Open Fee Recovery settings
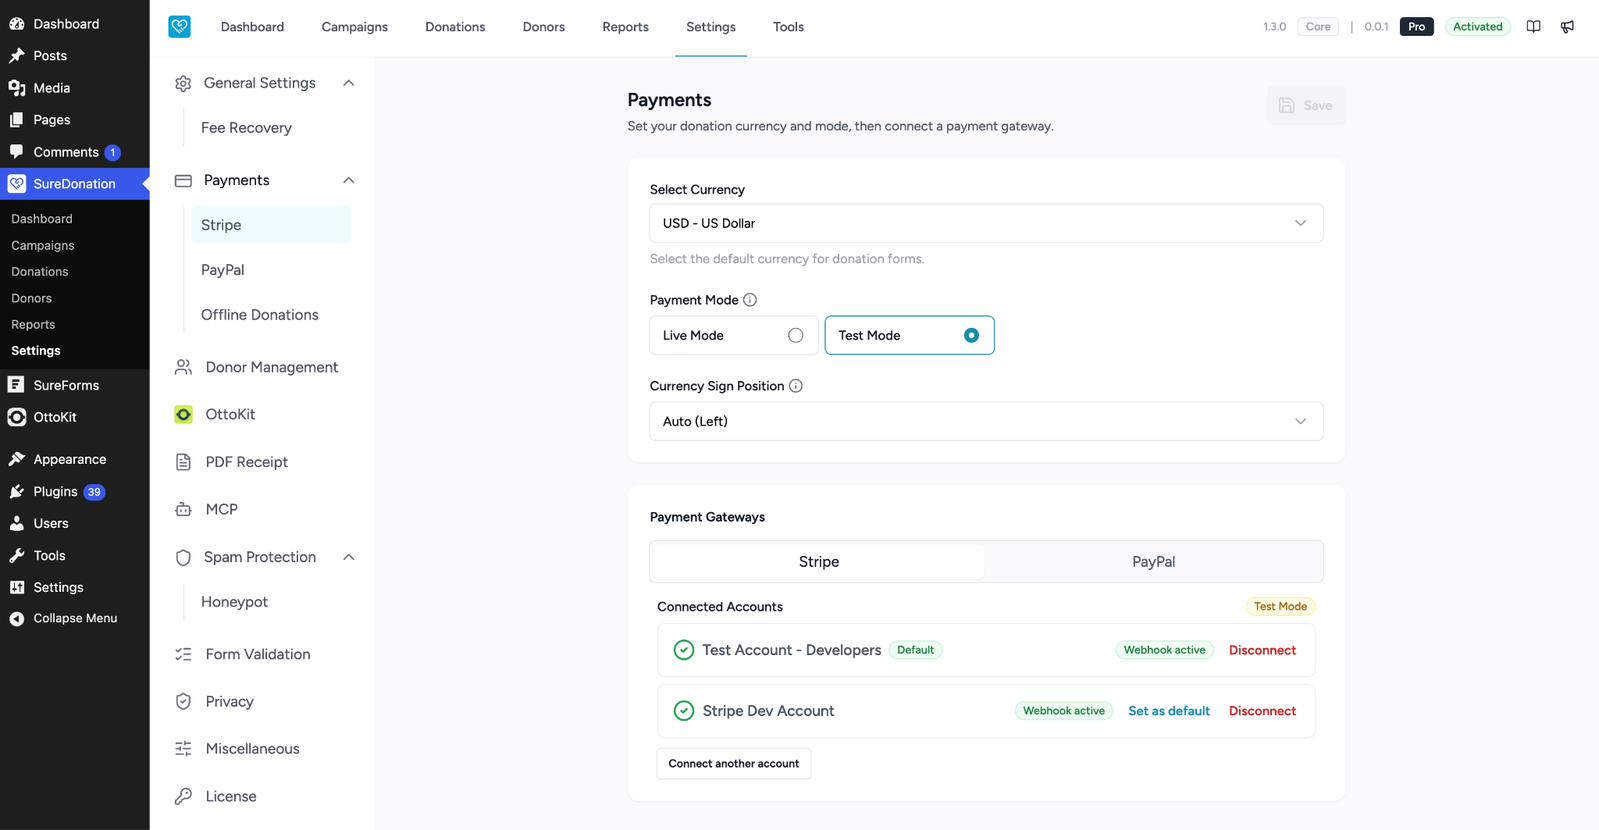 tap(246, 128)
